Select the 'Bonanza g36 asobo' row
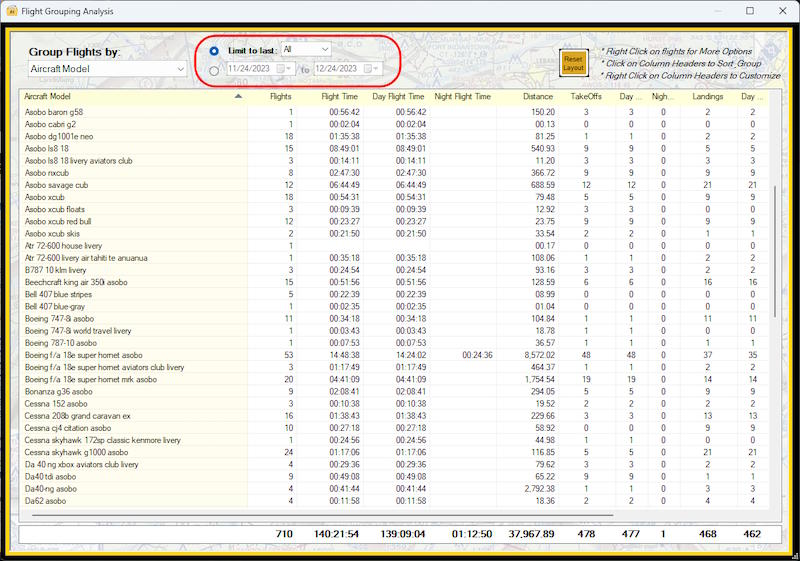The image size is (800, 561). [393, 392]
